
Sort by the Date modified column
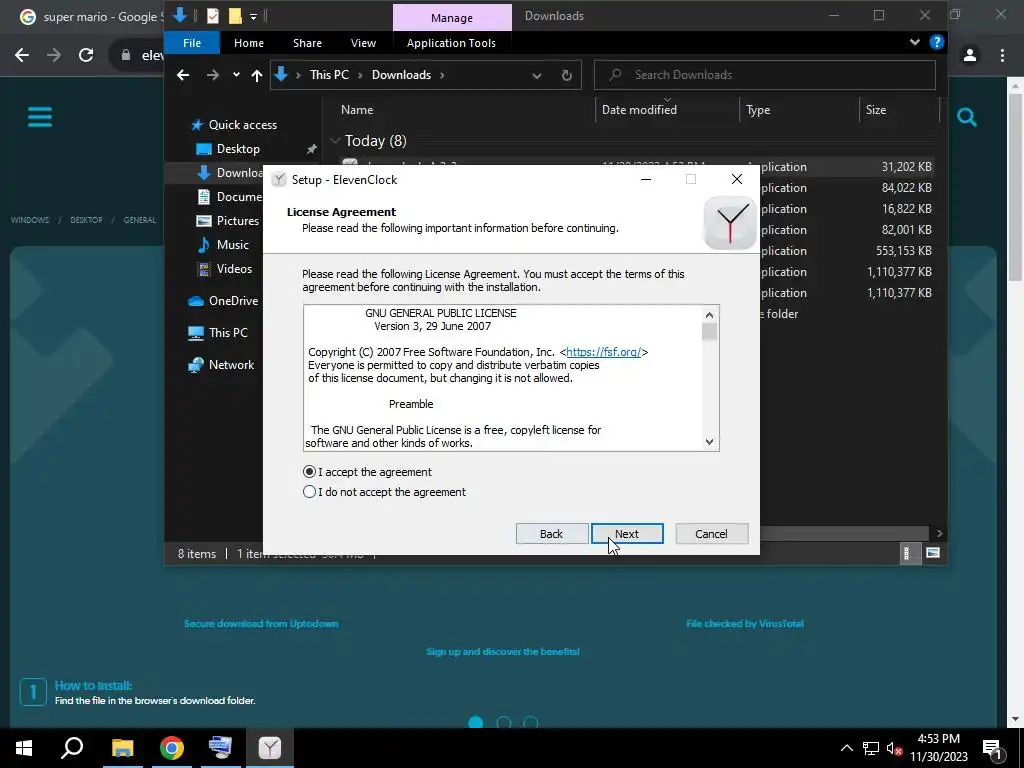[x=639, y=110]
